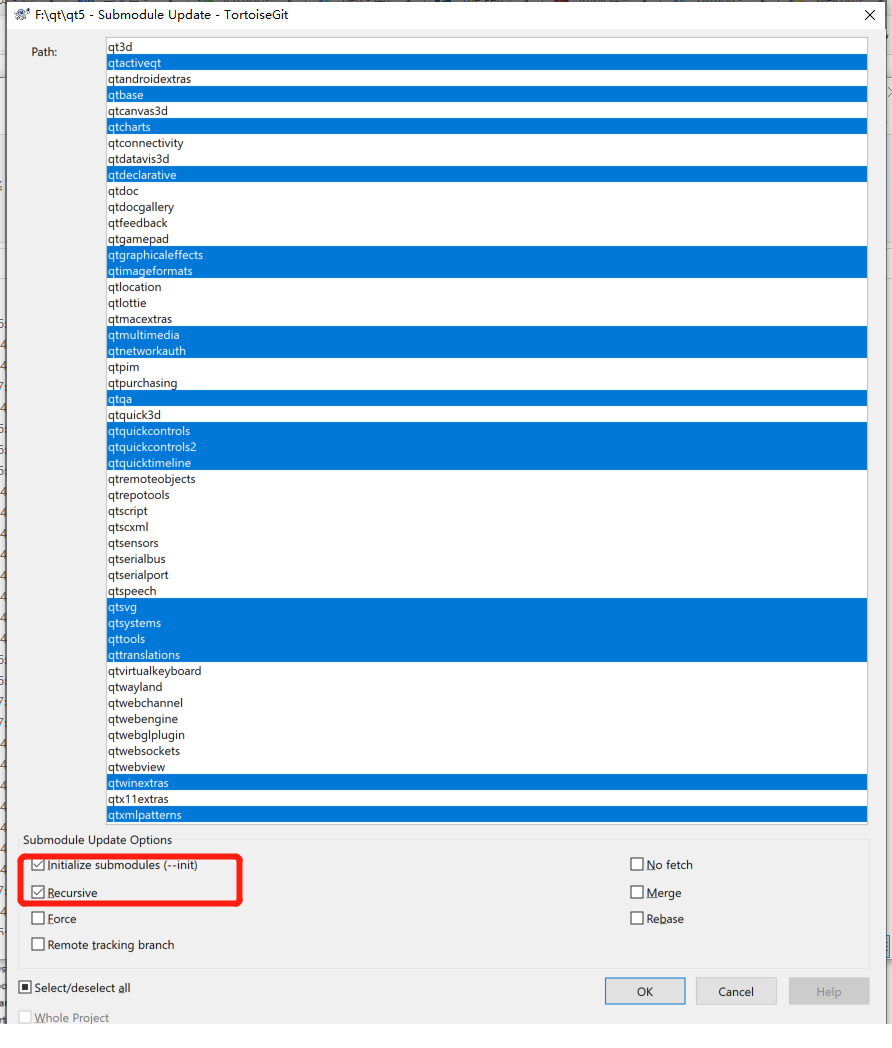Click the qtbase submodule row
Viewport: 892px width, 1048px height.
point(486,95)
